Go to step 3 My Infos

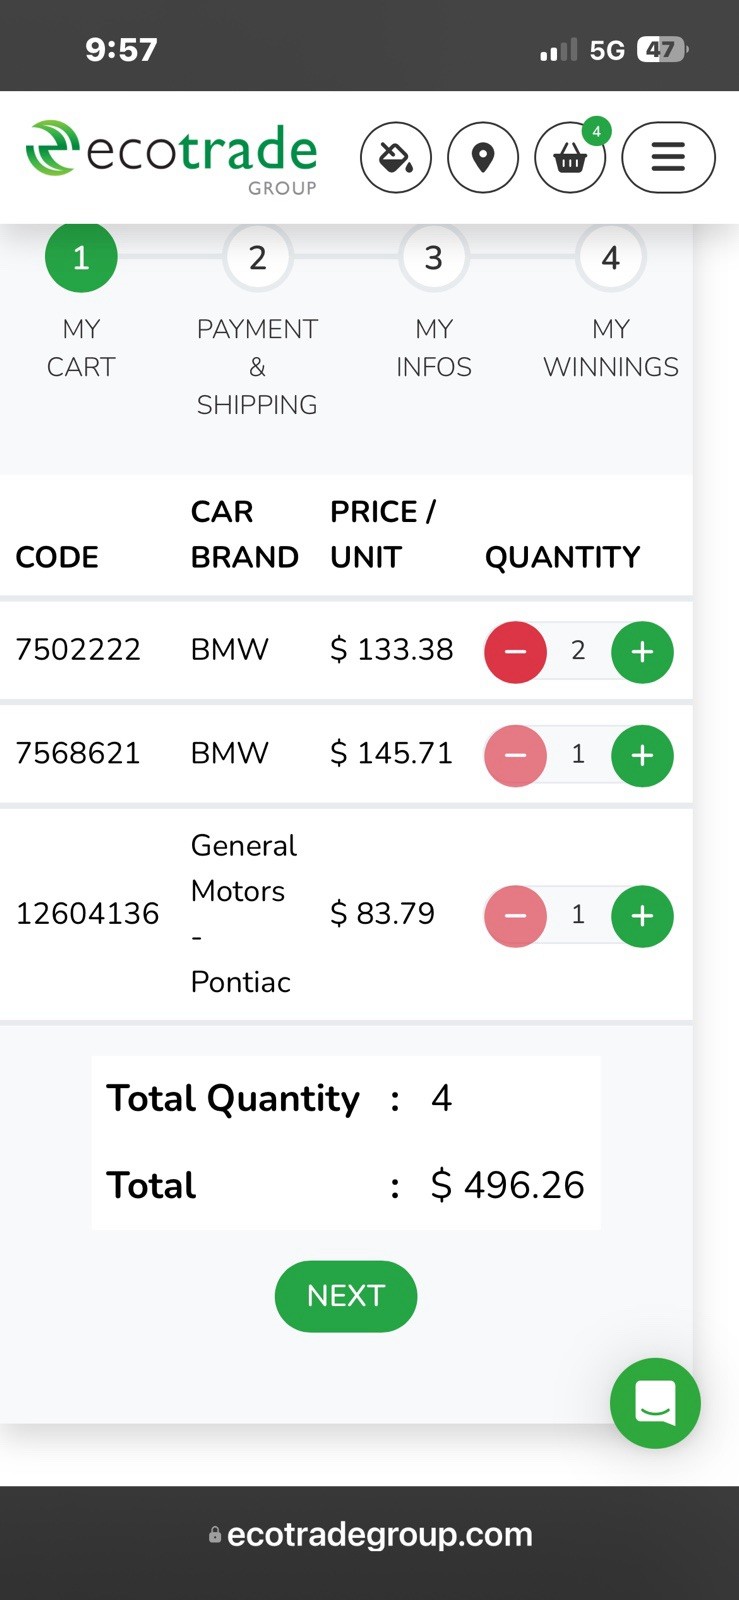[x=433, y=258]
